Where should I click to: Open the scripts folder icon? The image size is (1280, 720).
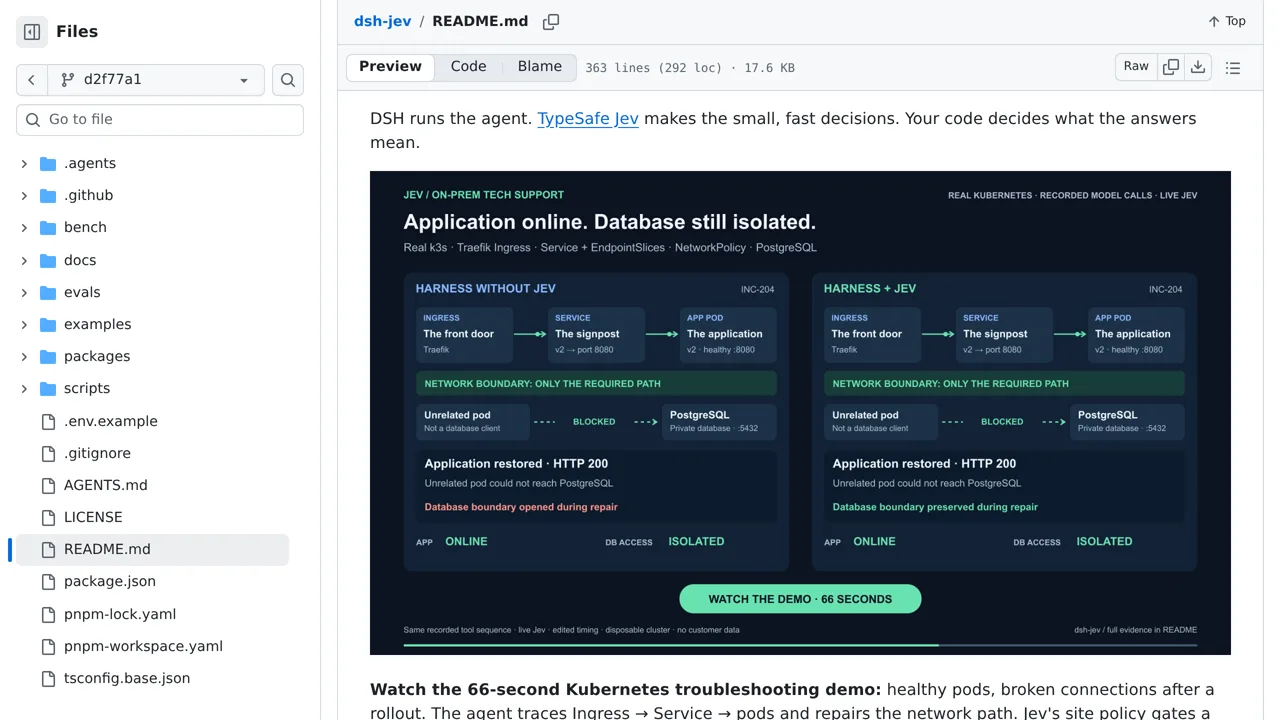coord(48,388)
